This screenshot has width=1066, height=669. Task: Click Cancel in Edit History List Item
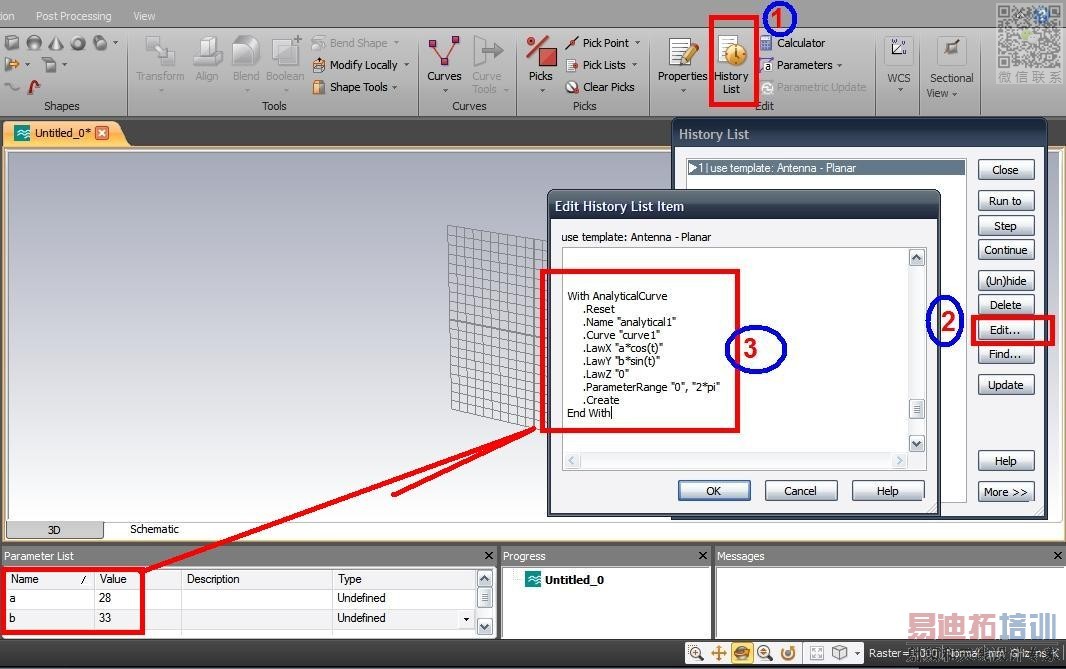tap(801, 491)
